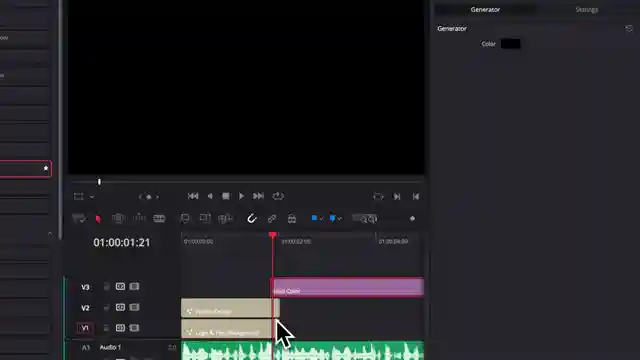The width and height of the screenshot is (640, 360).
Task: Click the red playhead marker
Action: click(273, 235)
